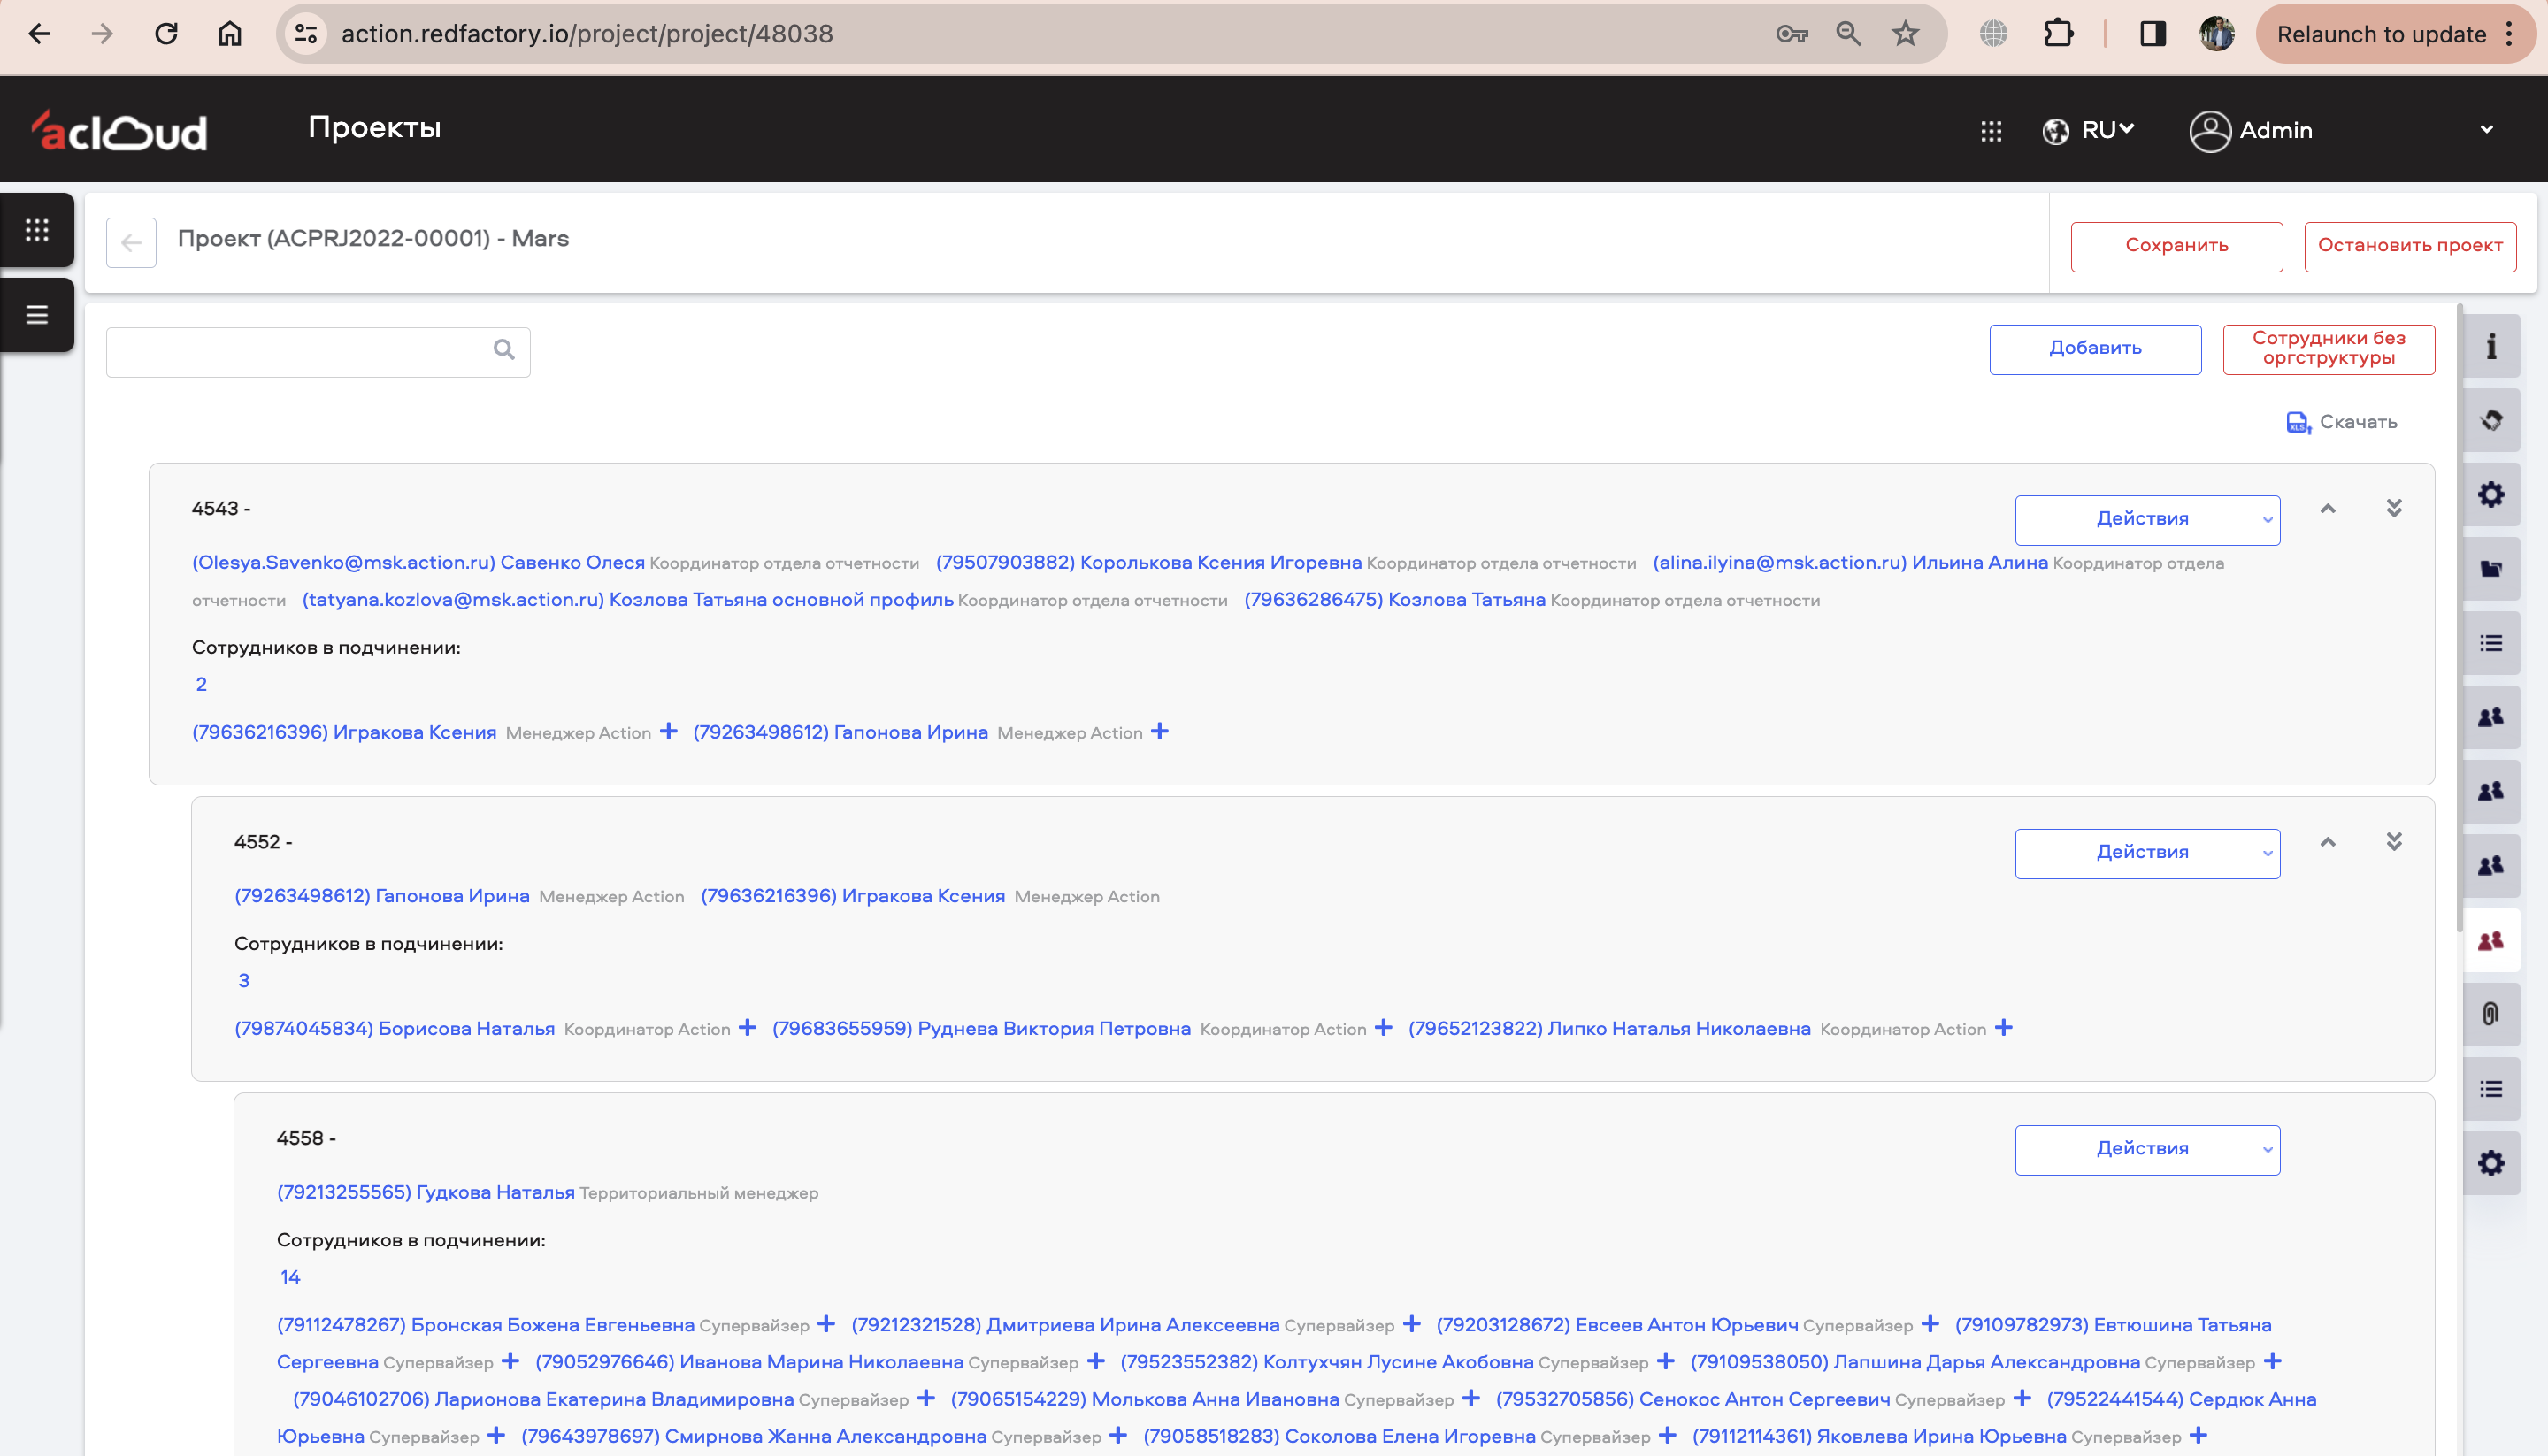Click Сотрудники без оргструктуры button
The image size is (2548, 1456).
pyautogui.click(x=2328, y=349)
